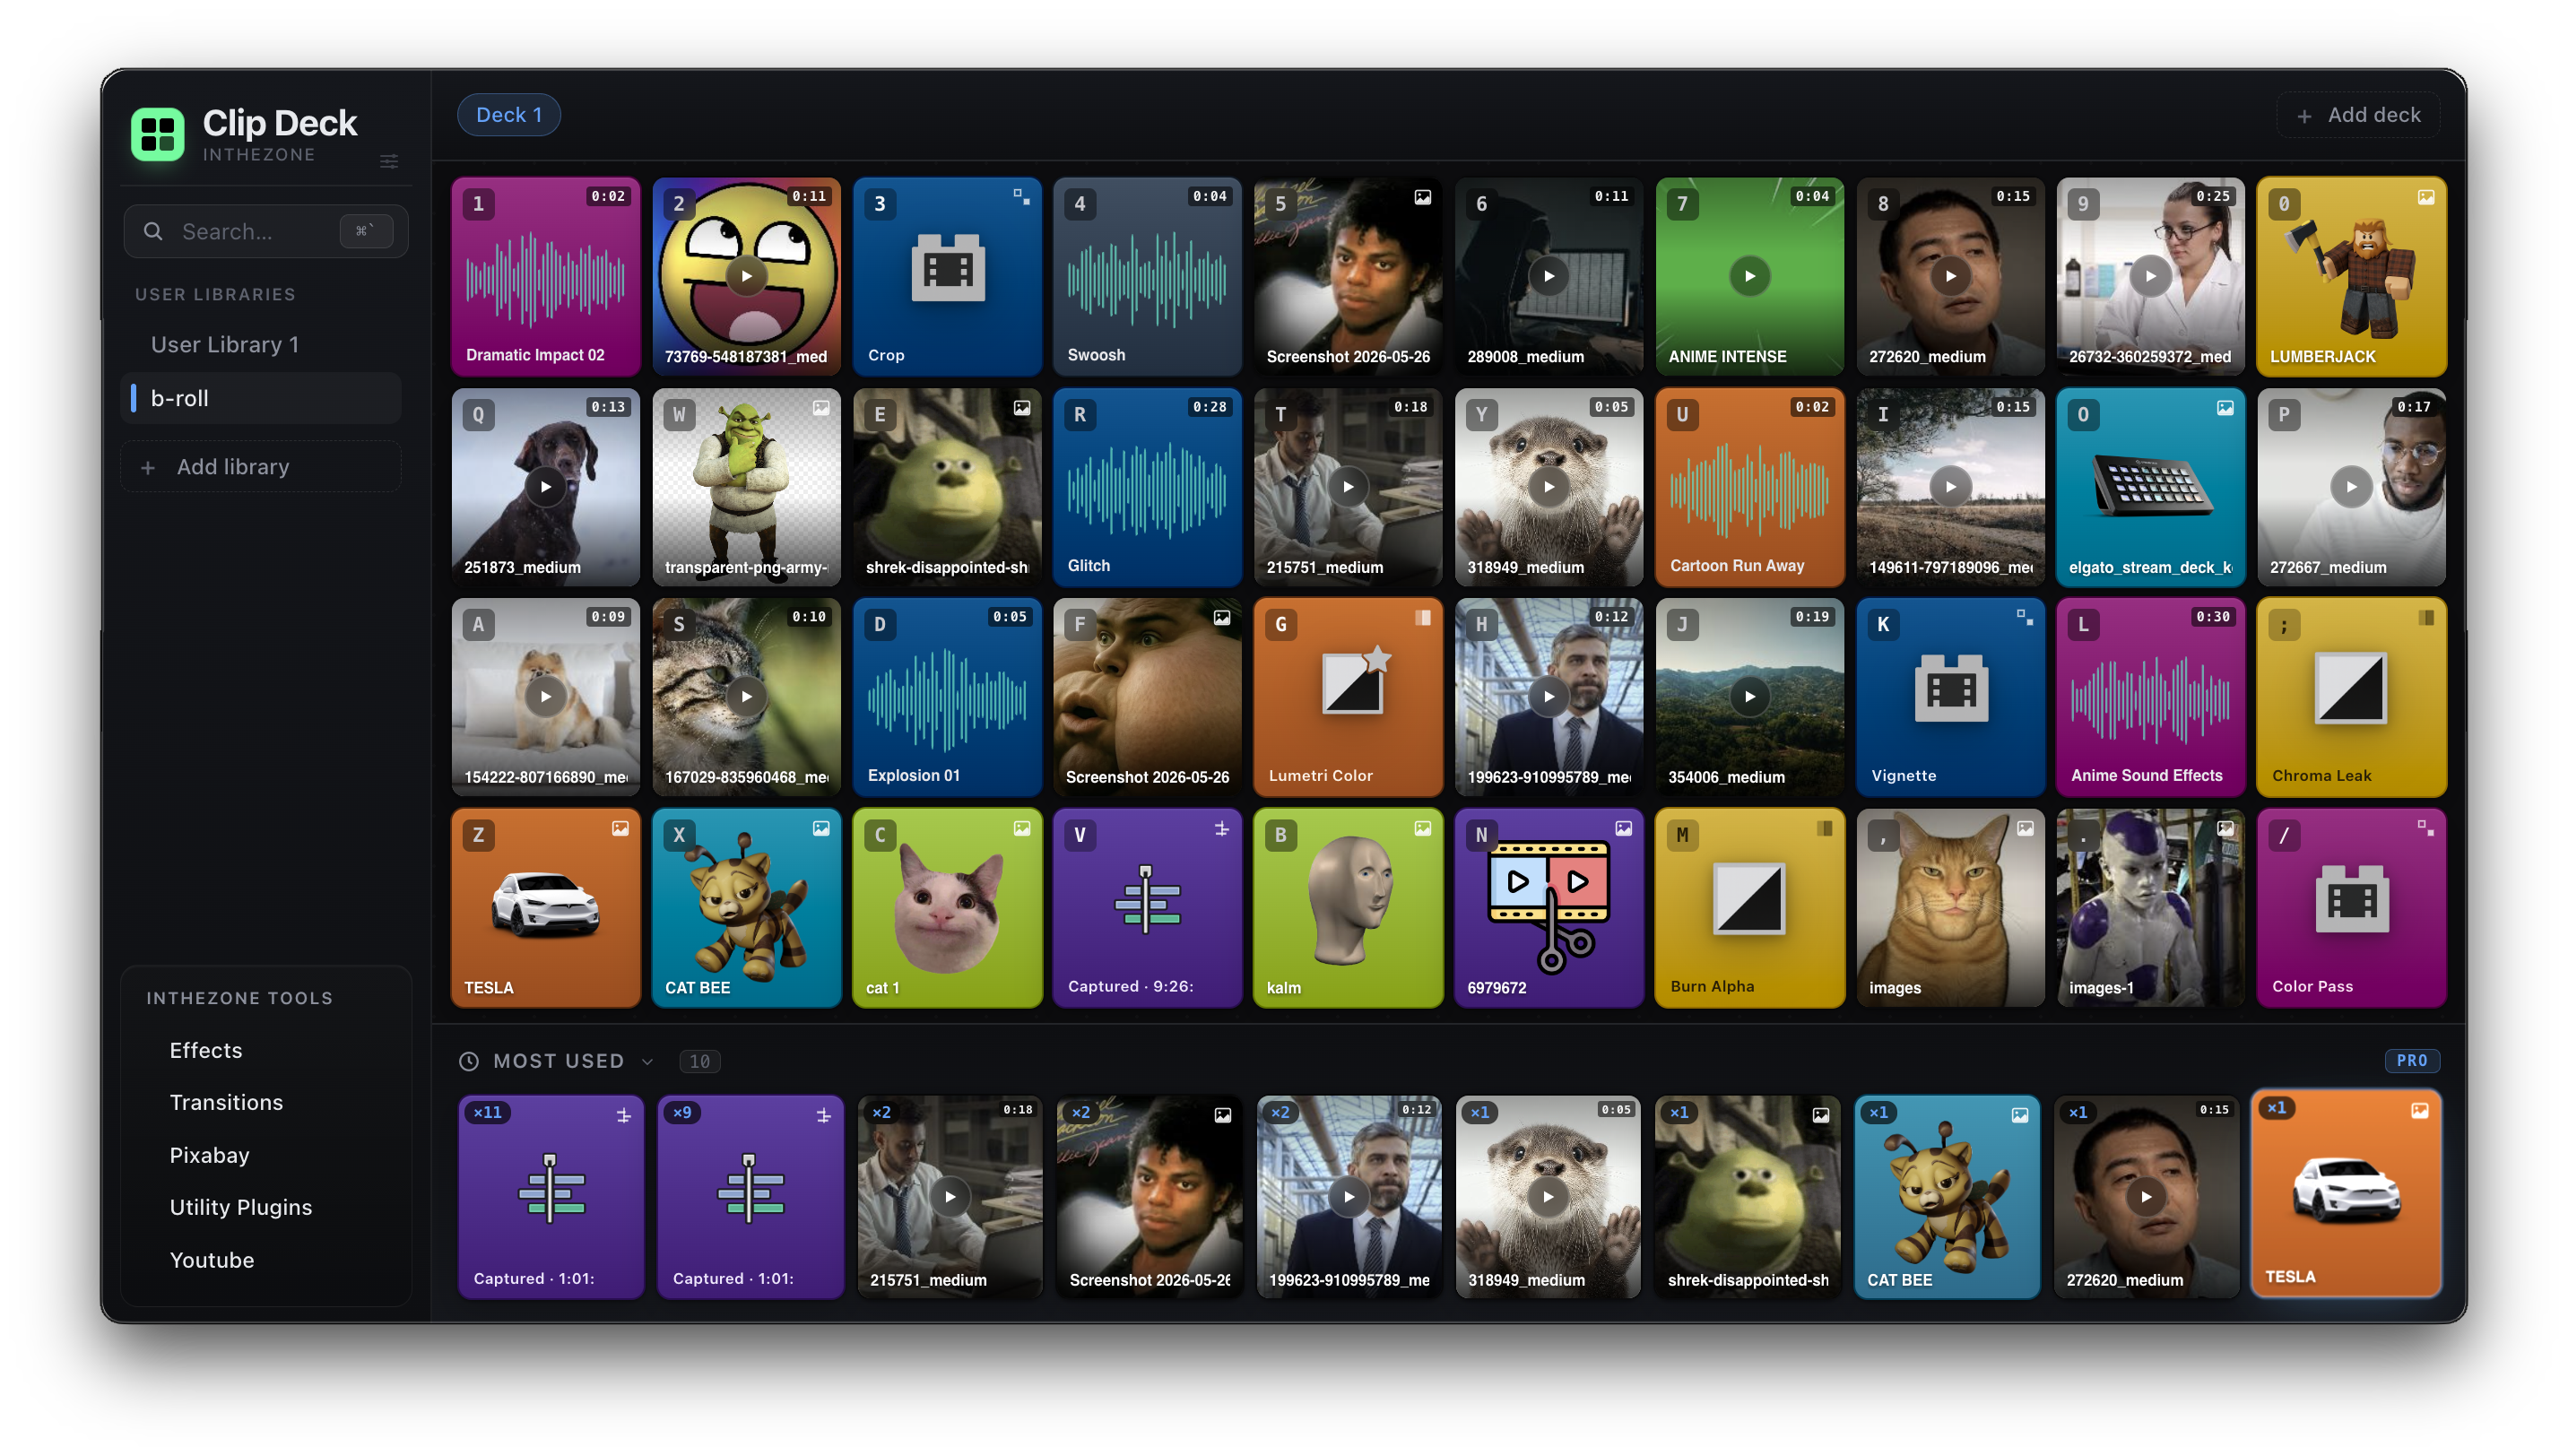Select the CAT BEE tile in Deck 1
2568x1456 pixels.
746,908
